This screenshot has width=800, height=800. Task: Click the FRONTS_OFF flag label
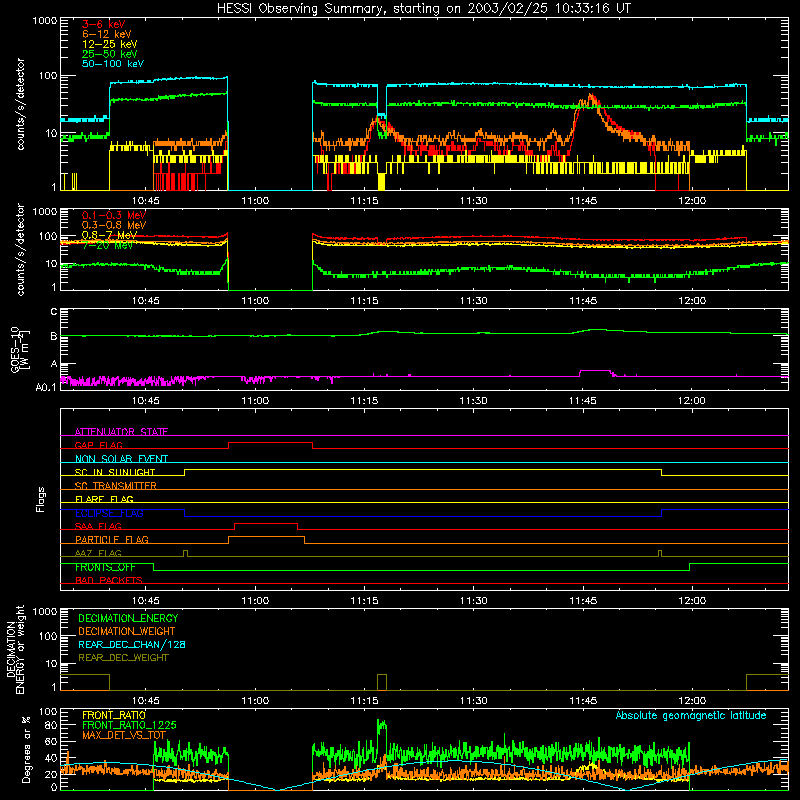105,567
